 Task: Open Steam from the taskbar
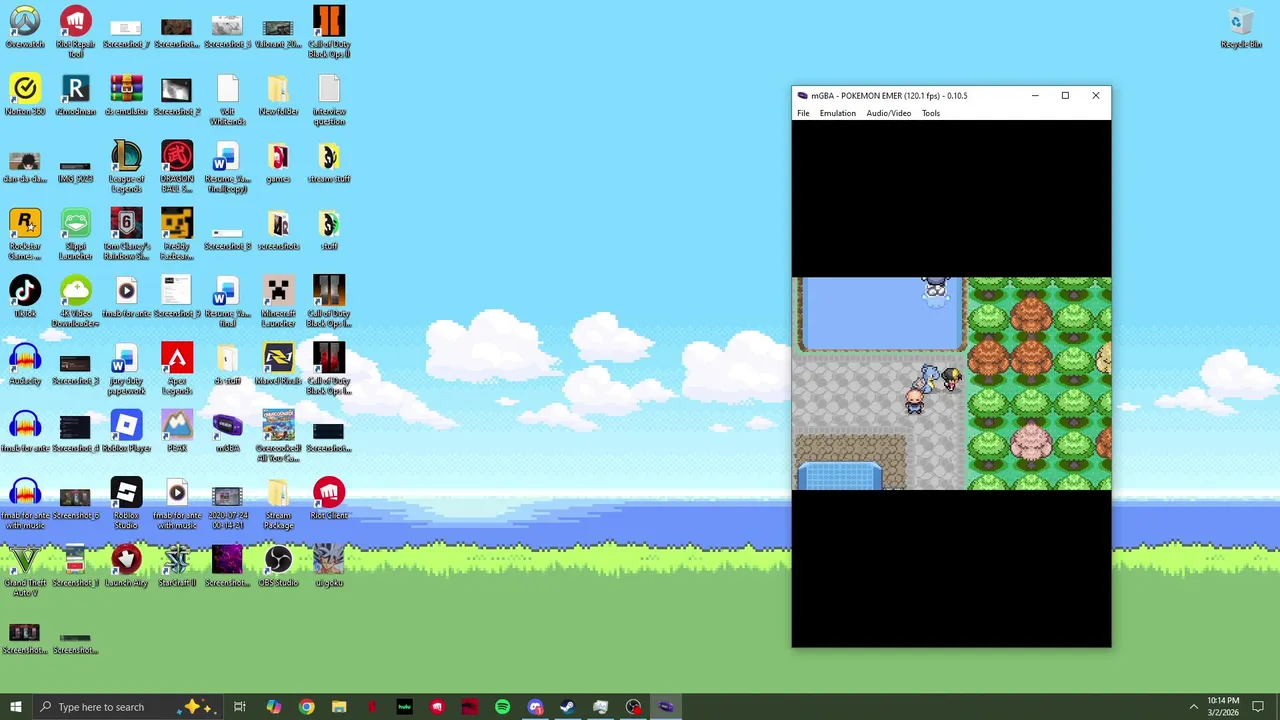(x=567, y=707)
